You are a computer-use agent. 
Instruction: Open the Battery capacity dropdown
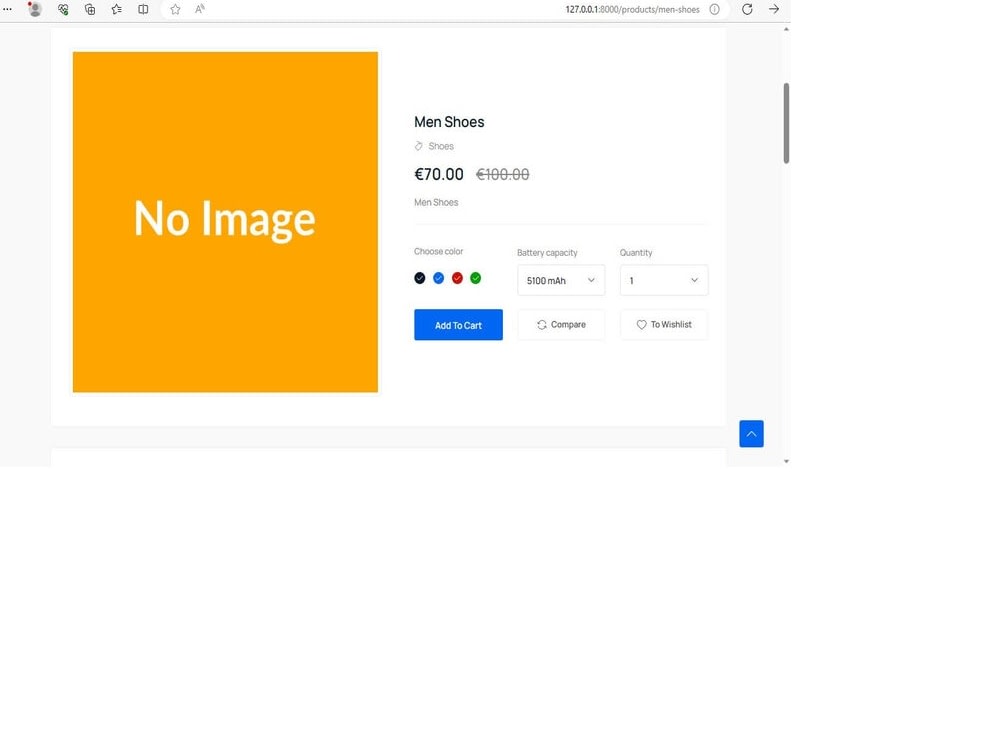[x=561, y=281]
